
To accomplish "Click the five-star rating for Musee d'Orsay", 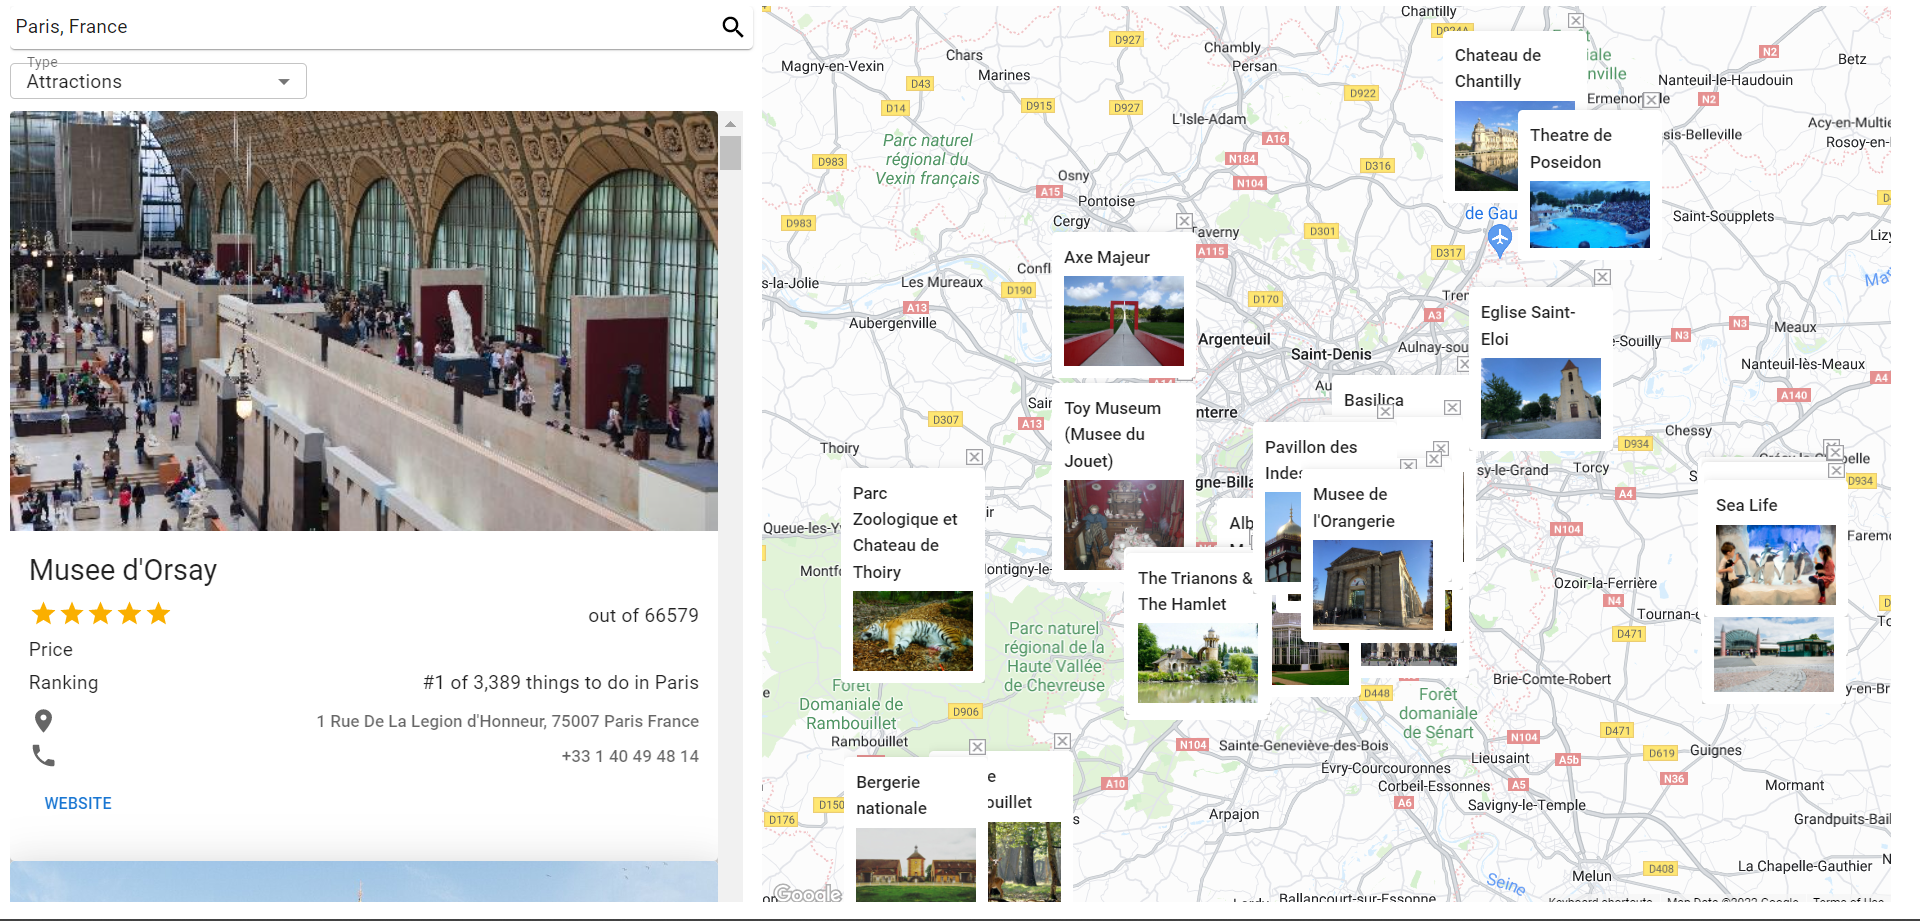I will (x=100, y=614).
